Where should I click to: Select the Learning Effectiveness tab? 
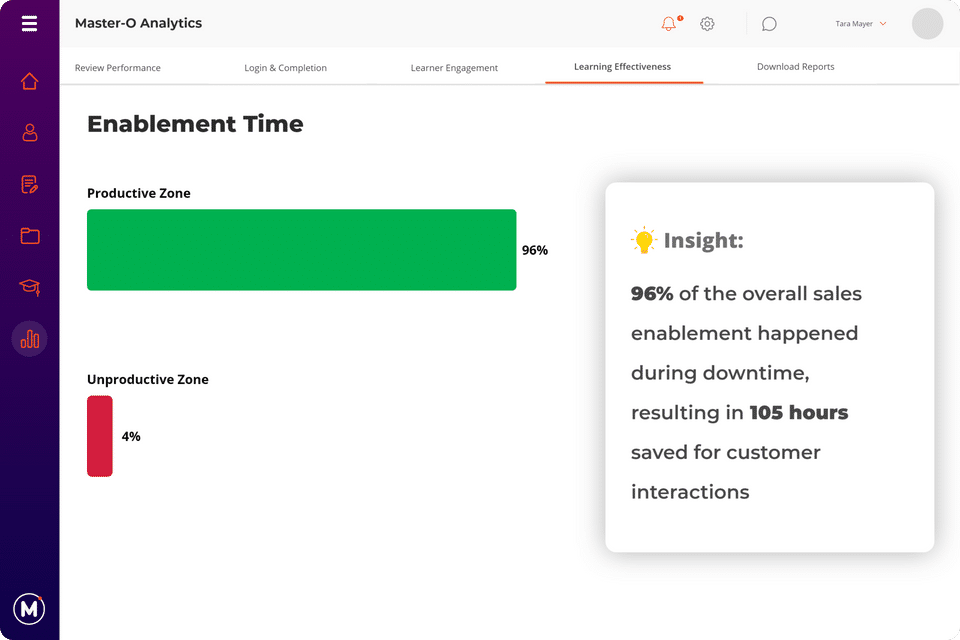tap(622, 67)
